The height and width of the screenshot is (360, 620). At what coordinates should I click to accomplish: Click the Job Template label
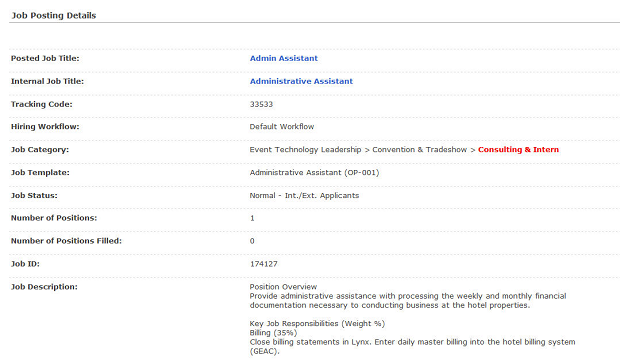pos(40,172)
